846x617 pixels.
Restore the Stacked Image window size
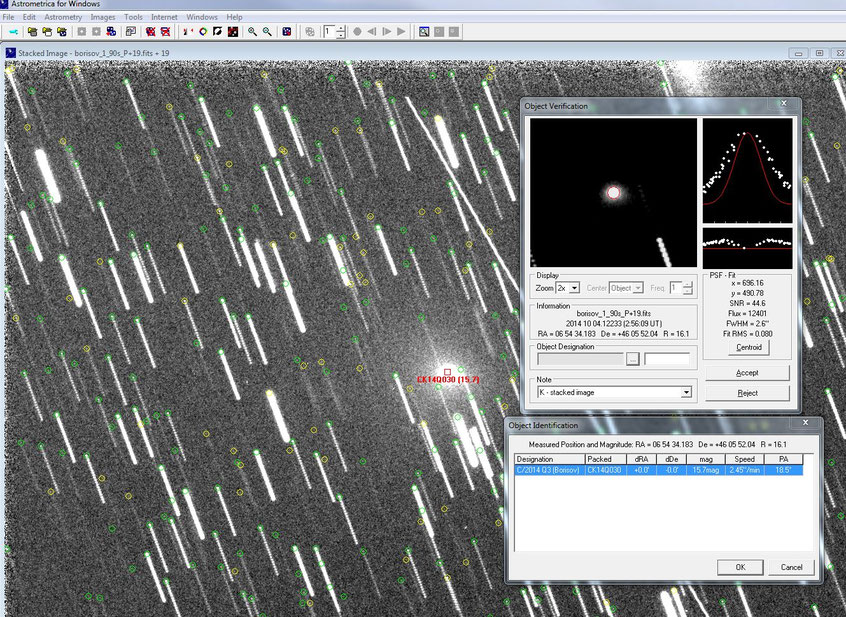[820, 53]
